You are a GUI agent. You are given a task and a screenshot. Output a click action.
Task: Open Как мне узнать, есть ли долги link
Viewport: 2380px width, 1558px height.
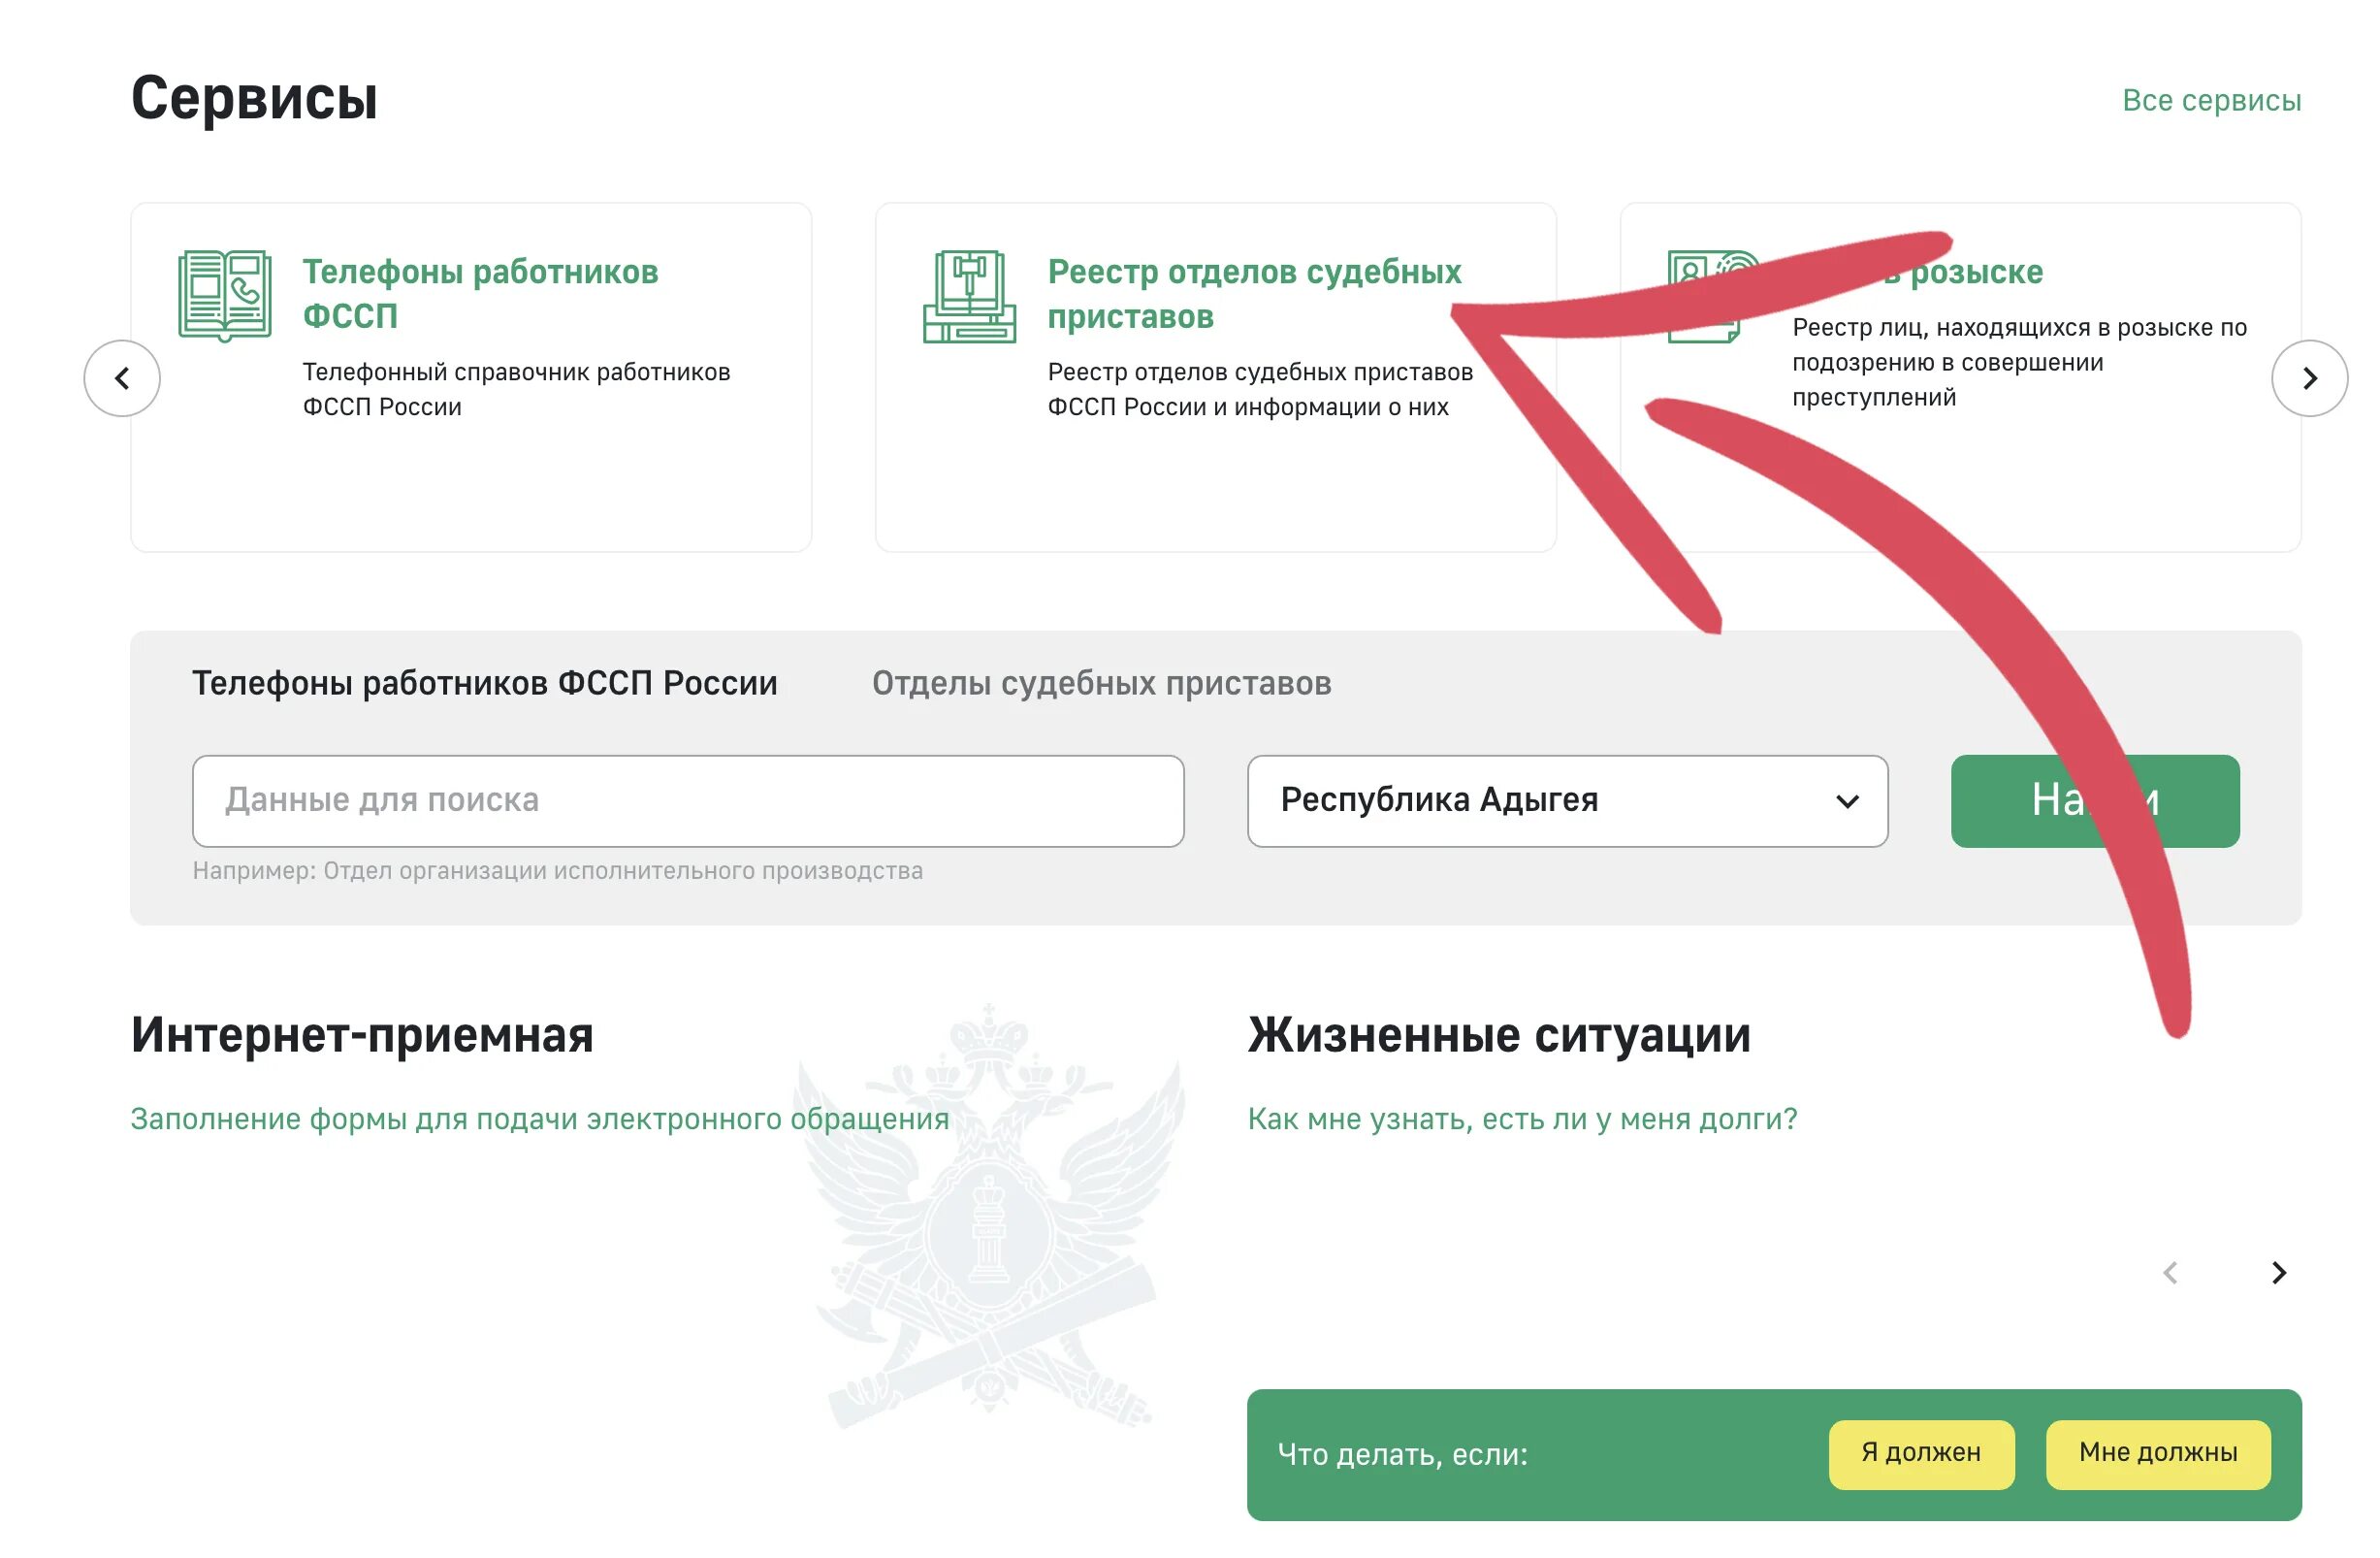coord(1522,1118)
